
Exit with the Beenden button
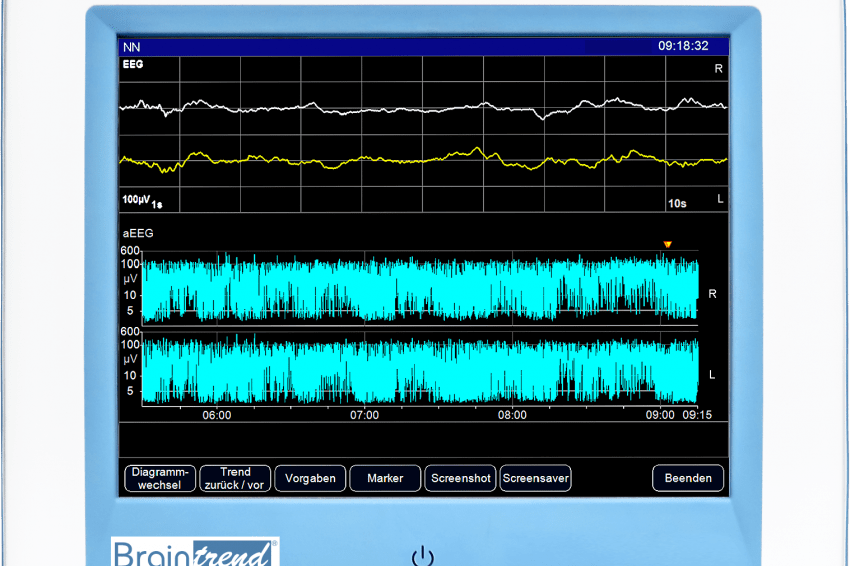688,478
